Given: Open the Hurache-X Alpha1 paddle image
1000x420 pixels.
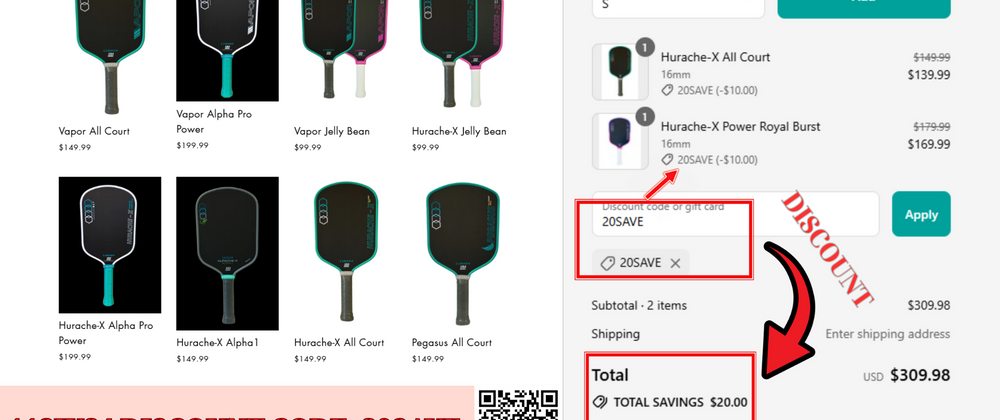Looking at the screenshot, I should coord(227,254).
